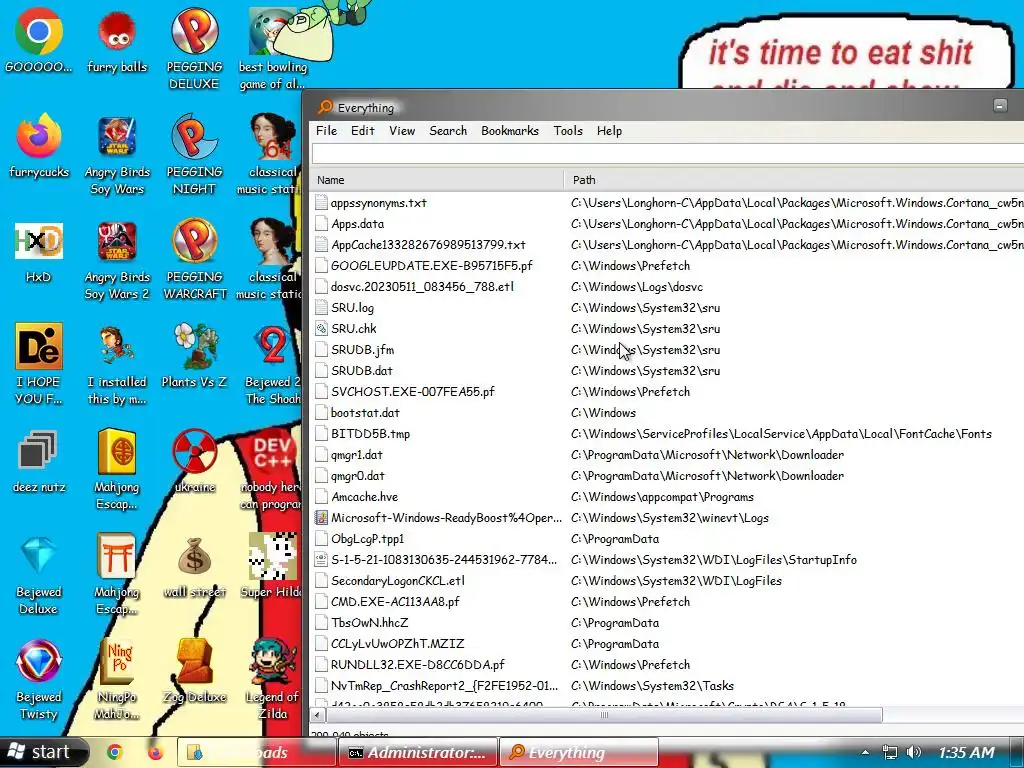Viewport: 1024px width, 768px height.
Task: Switch to the Everything taskbar button
Action: coord(579,752)
